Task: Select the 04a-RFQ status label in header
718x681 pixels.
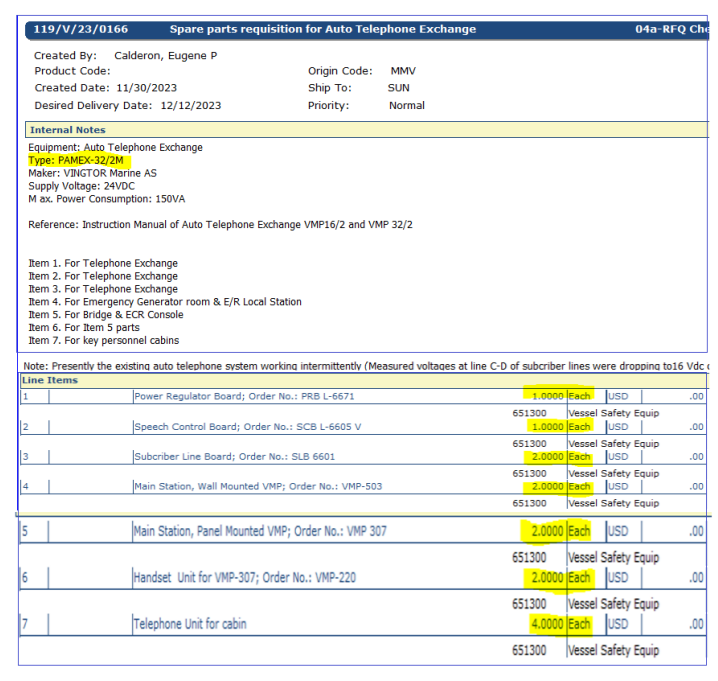Action: click(672, 30)
